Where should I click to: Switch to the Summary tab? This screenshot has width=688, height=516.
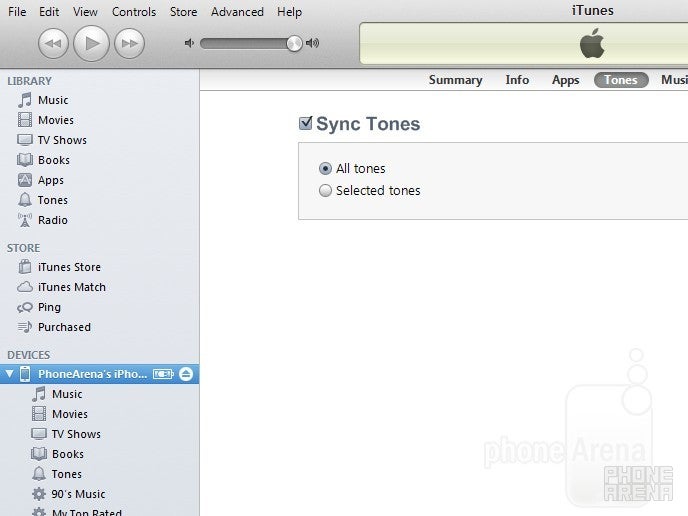[x=455, y=80]
